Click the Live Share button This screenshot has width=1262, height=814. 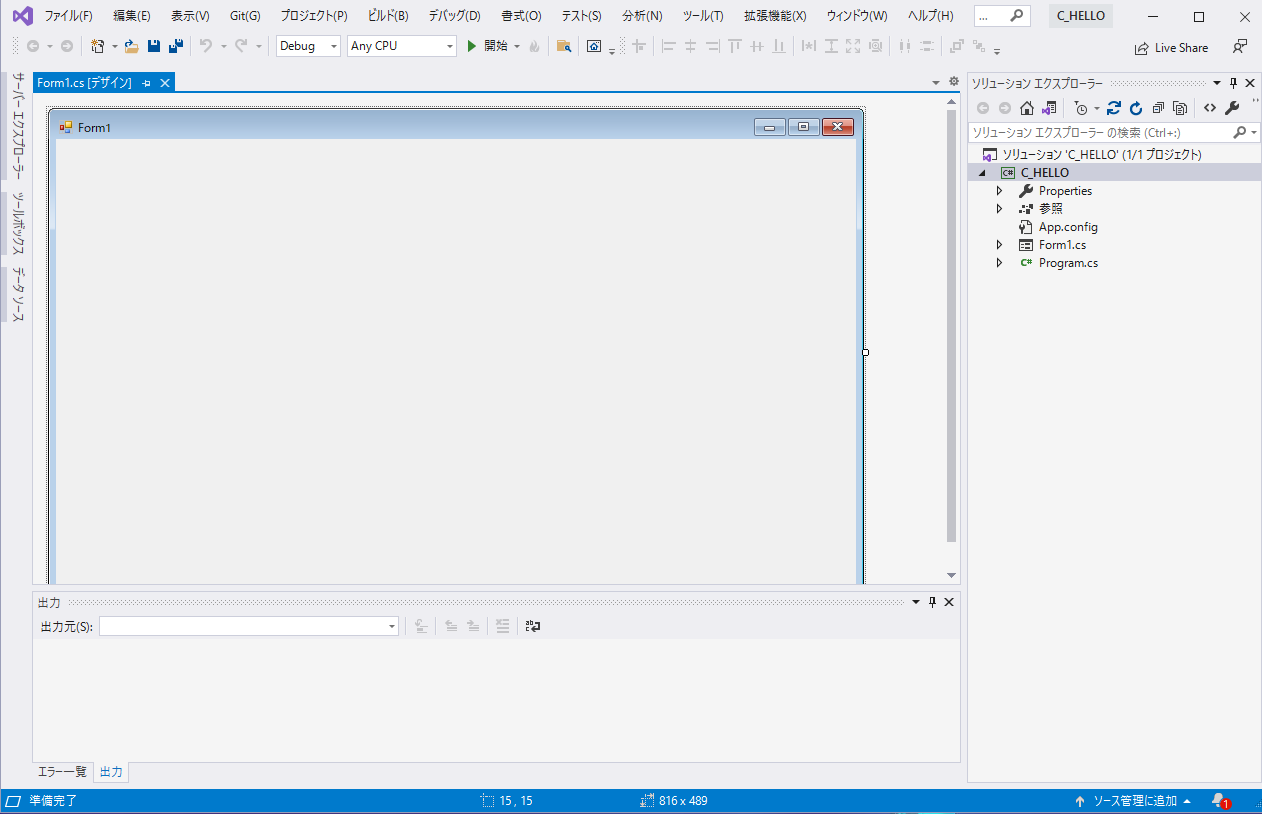tap(1171, 47)
